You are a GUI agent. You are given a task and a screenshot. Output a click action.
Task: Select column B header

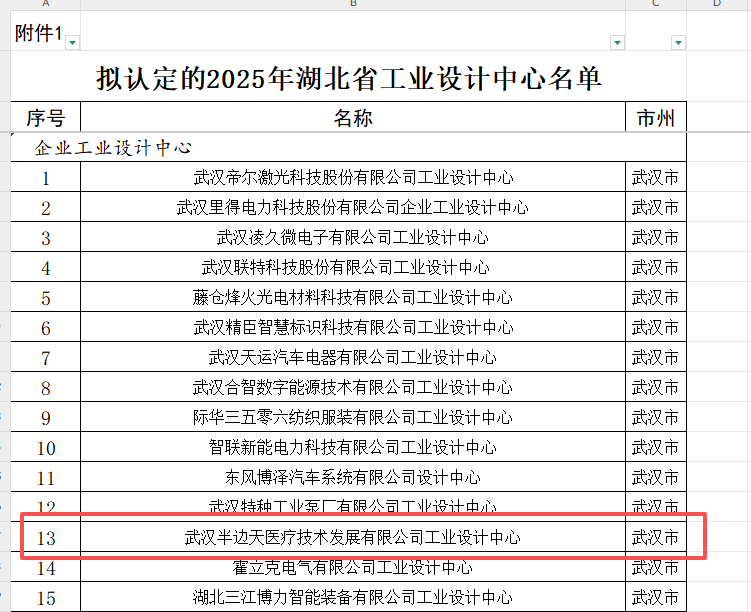(x=353, y=5)
